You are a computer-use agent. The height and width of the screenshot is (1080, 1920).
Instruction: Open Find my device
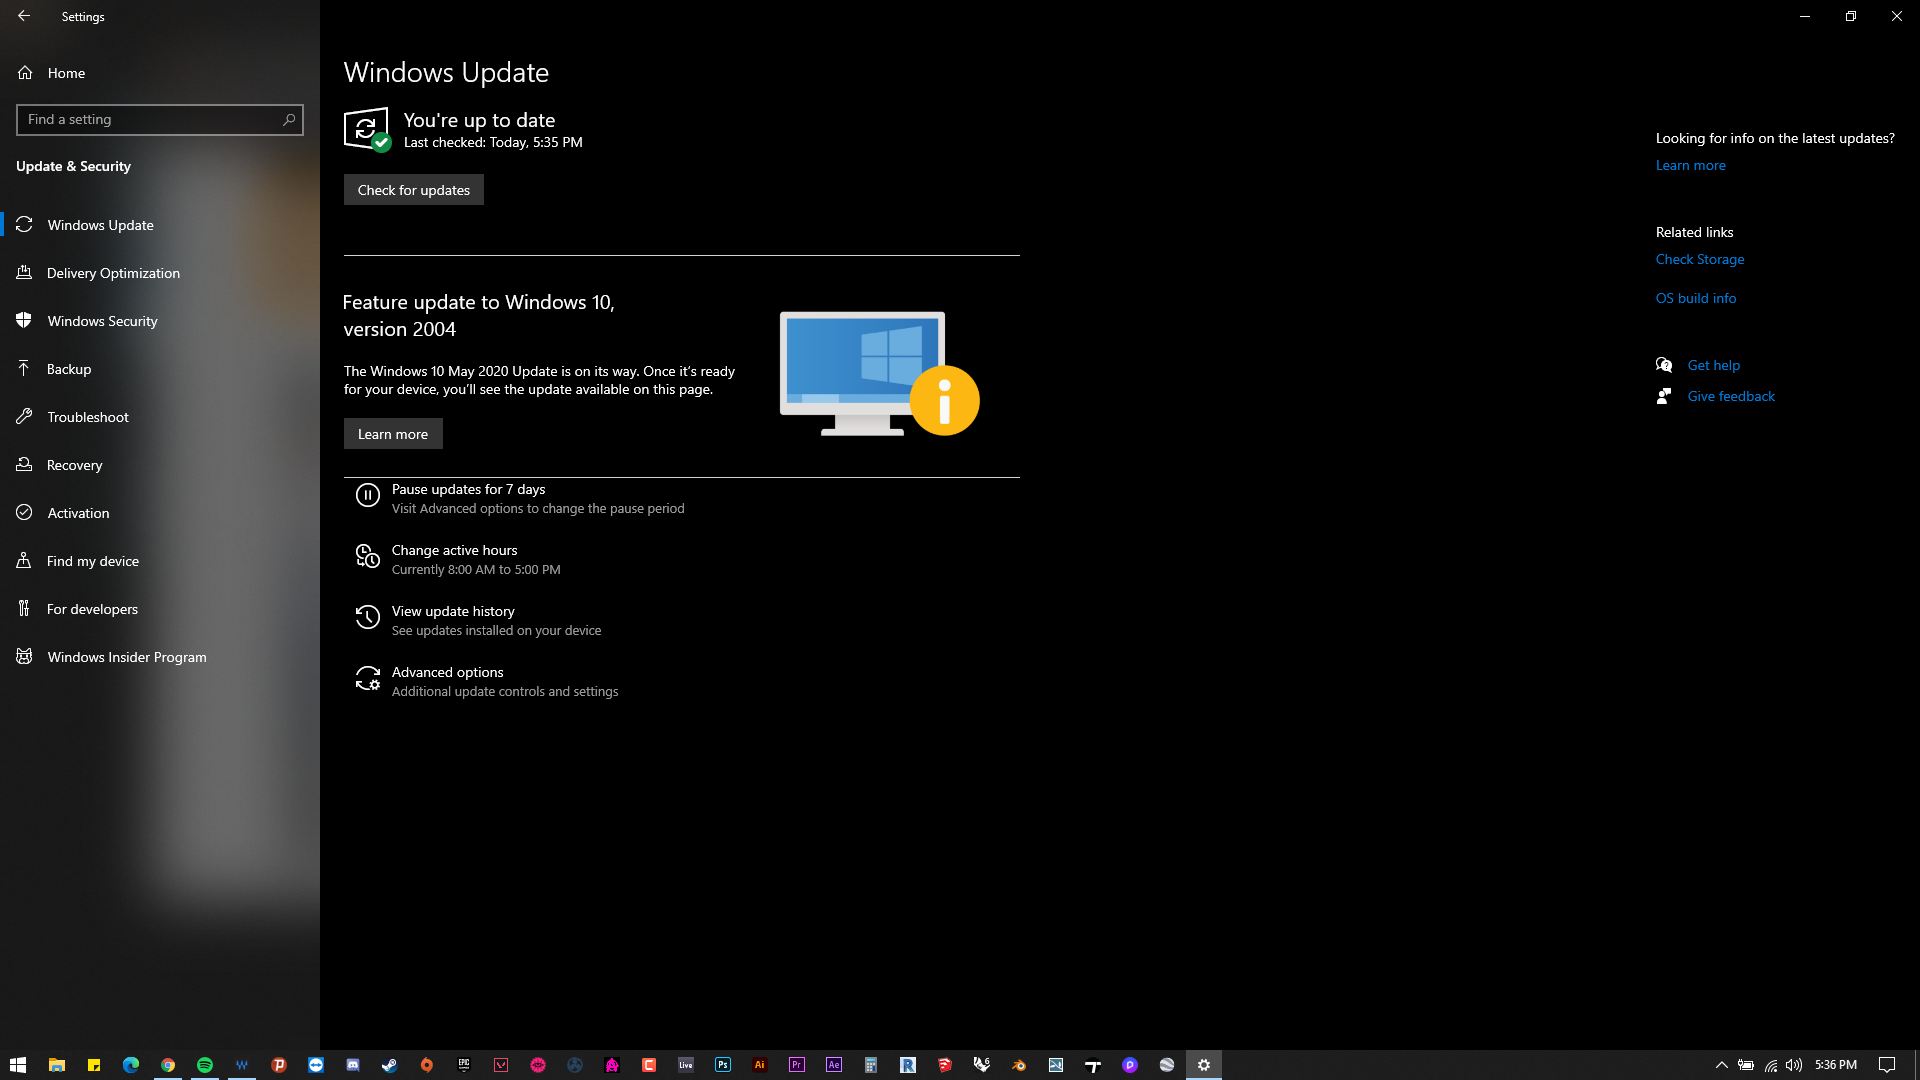(x=93, y=560)
